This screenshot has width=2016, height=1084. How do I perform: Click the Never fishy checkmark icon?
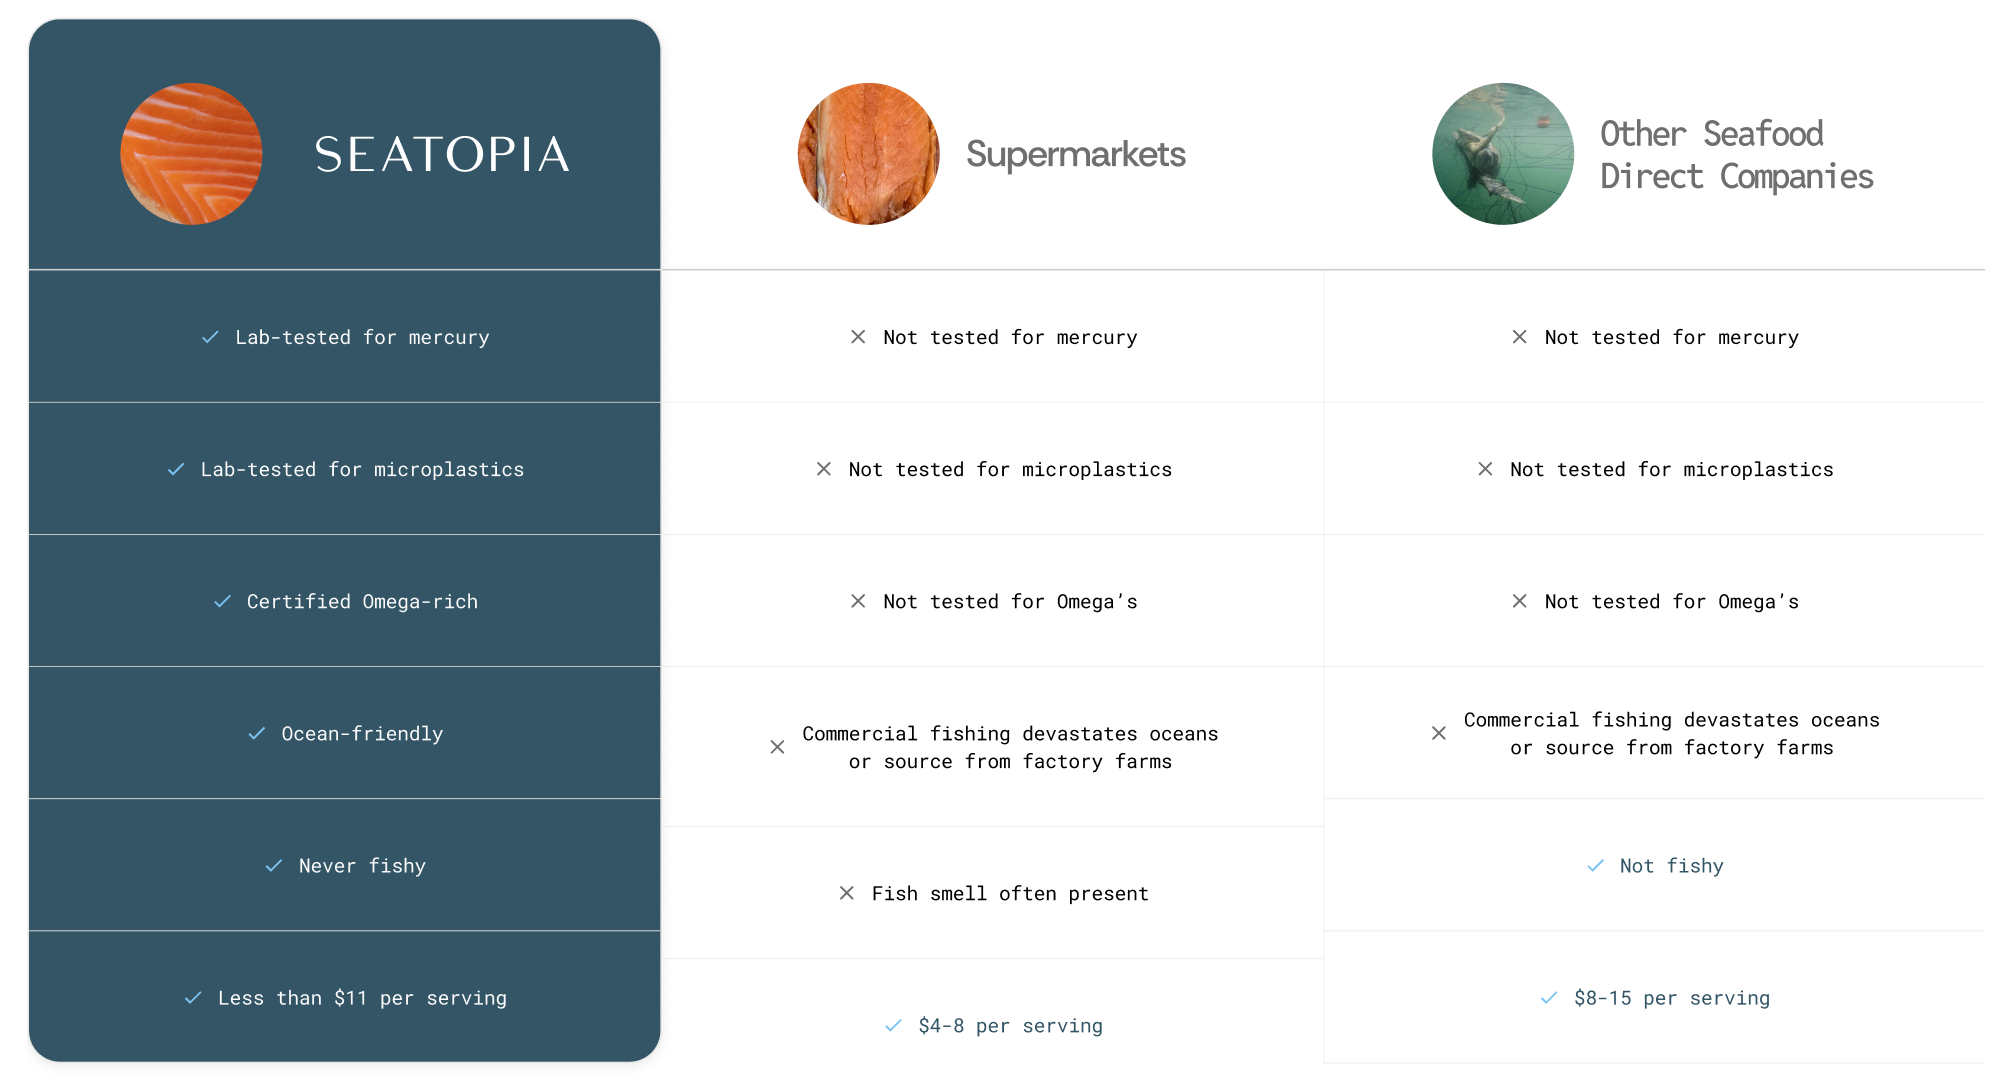click(x=274, y=865)
